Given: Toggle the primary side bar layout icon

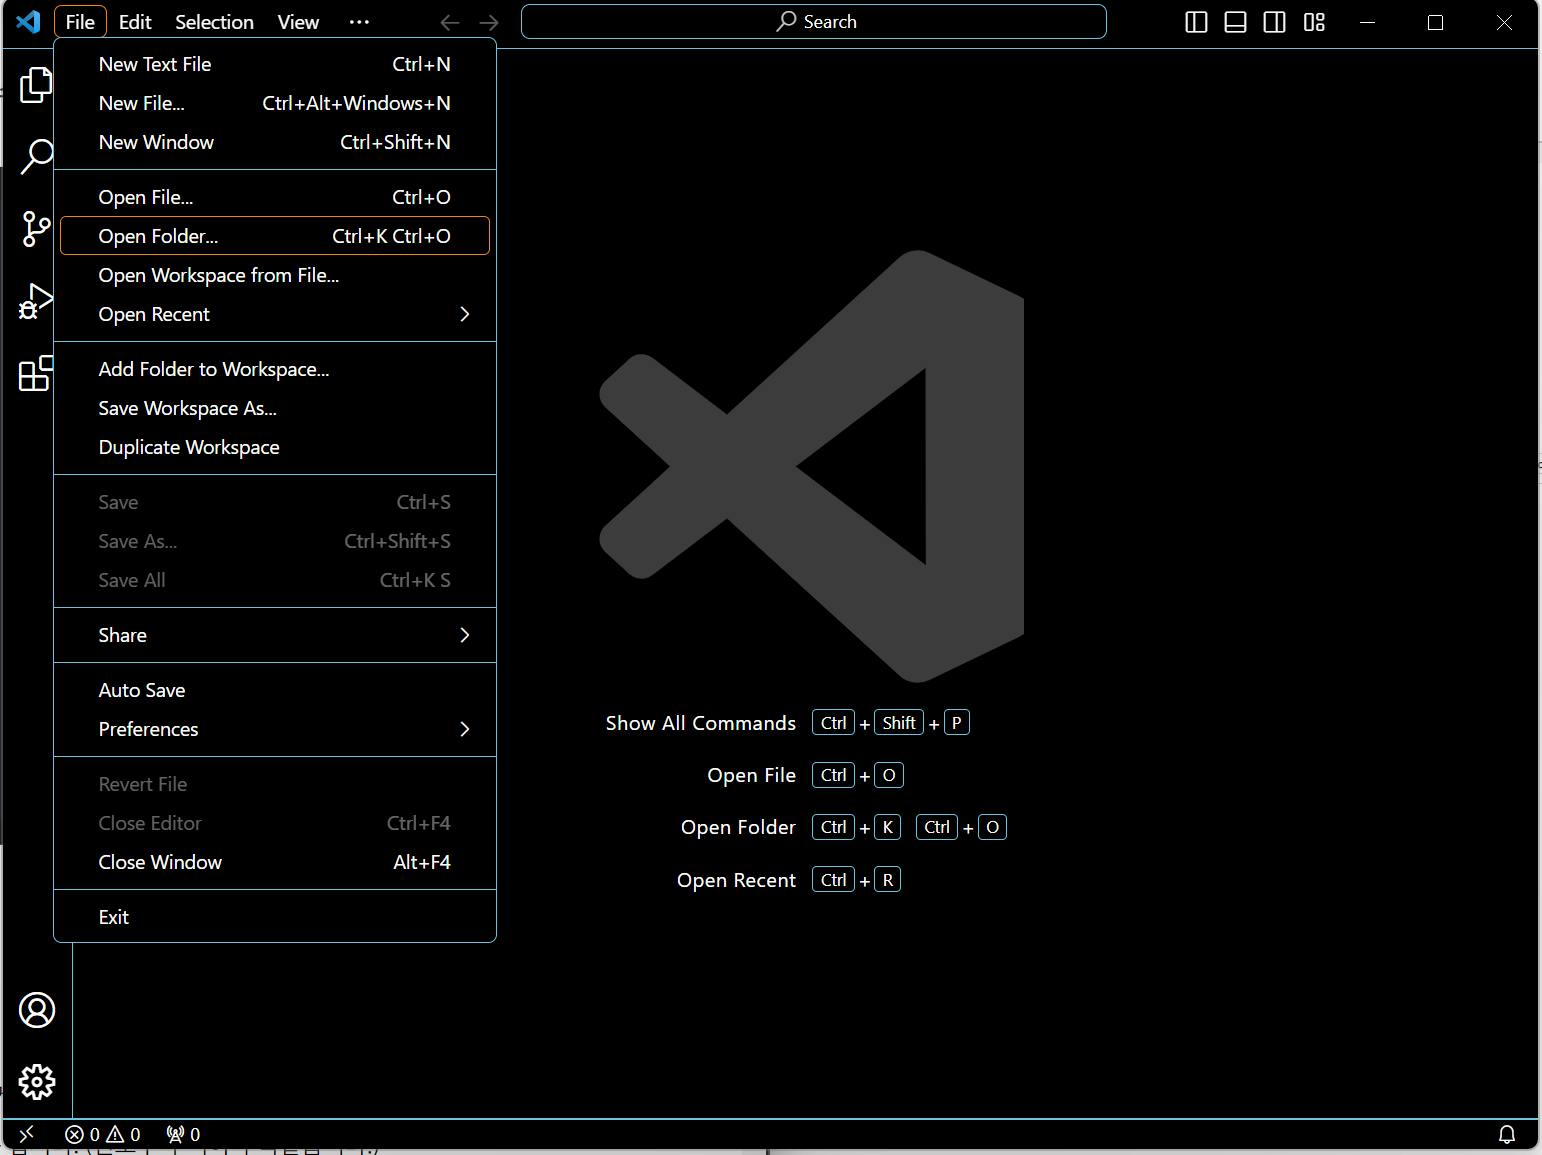Looking at the screenshot, I should 1196,22.
